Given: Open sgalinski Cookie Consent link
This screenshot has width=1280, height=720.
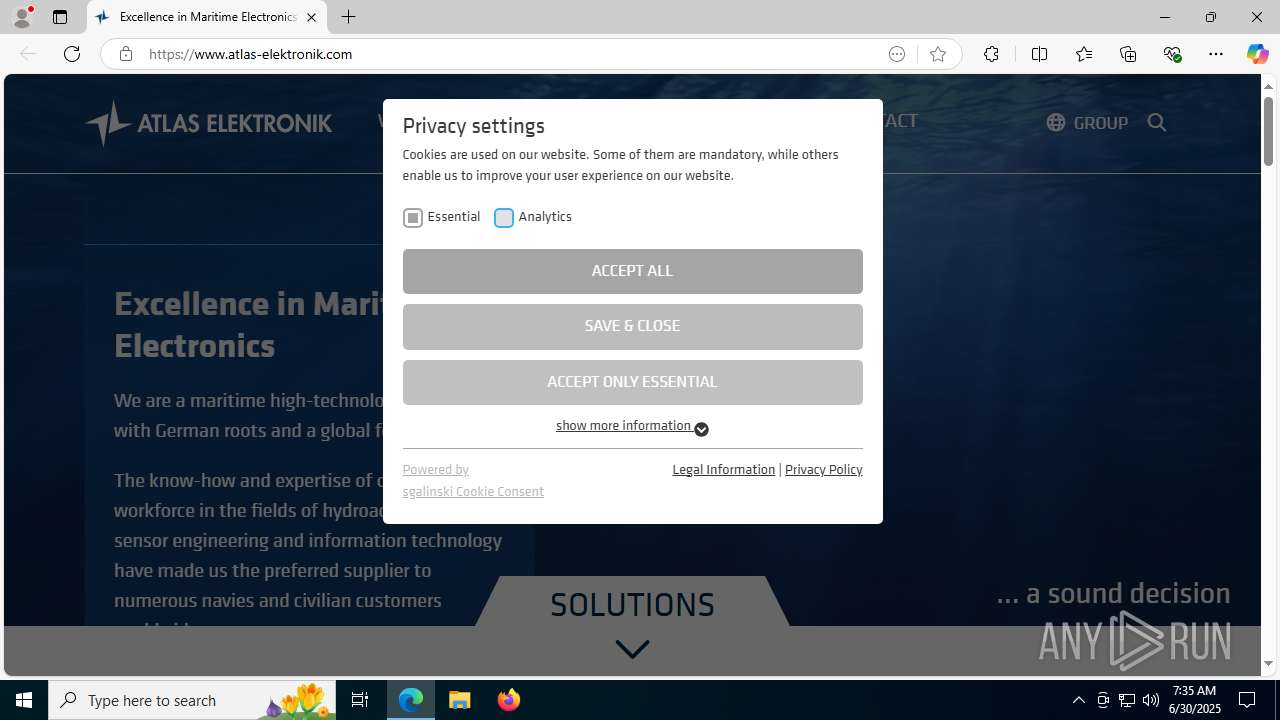Looking at the screenshot, I should [x=473, y=492].
